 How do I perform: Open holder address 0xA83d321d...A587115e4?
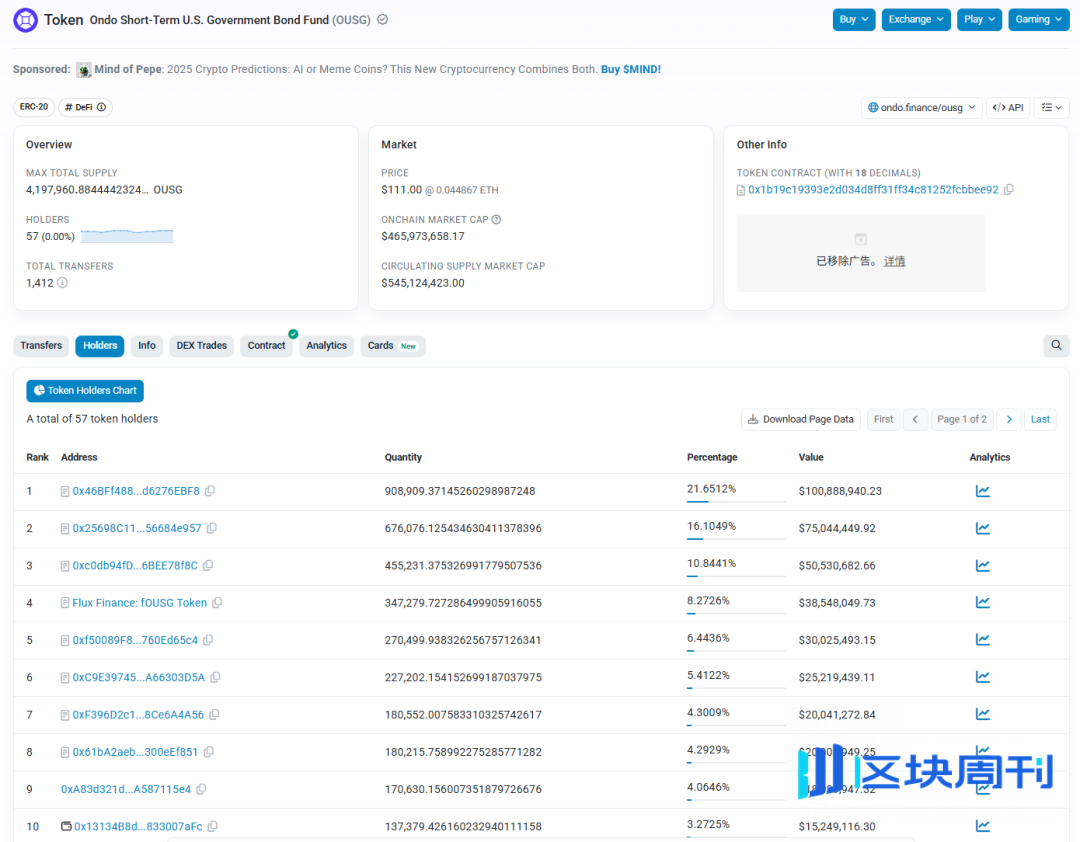(x=125, y=789)
